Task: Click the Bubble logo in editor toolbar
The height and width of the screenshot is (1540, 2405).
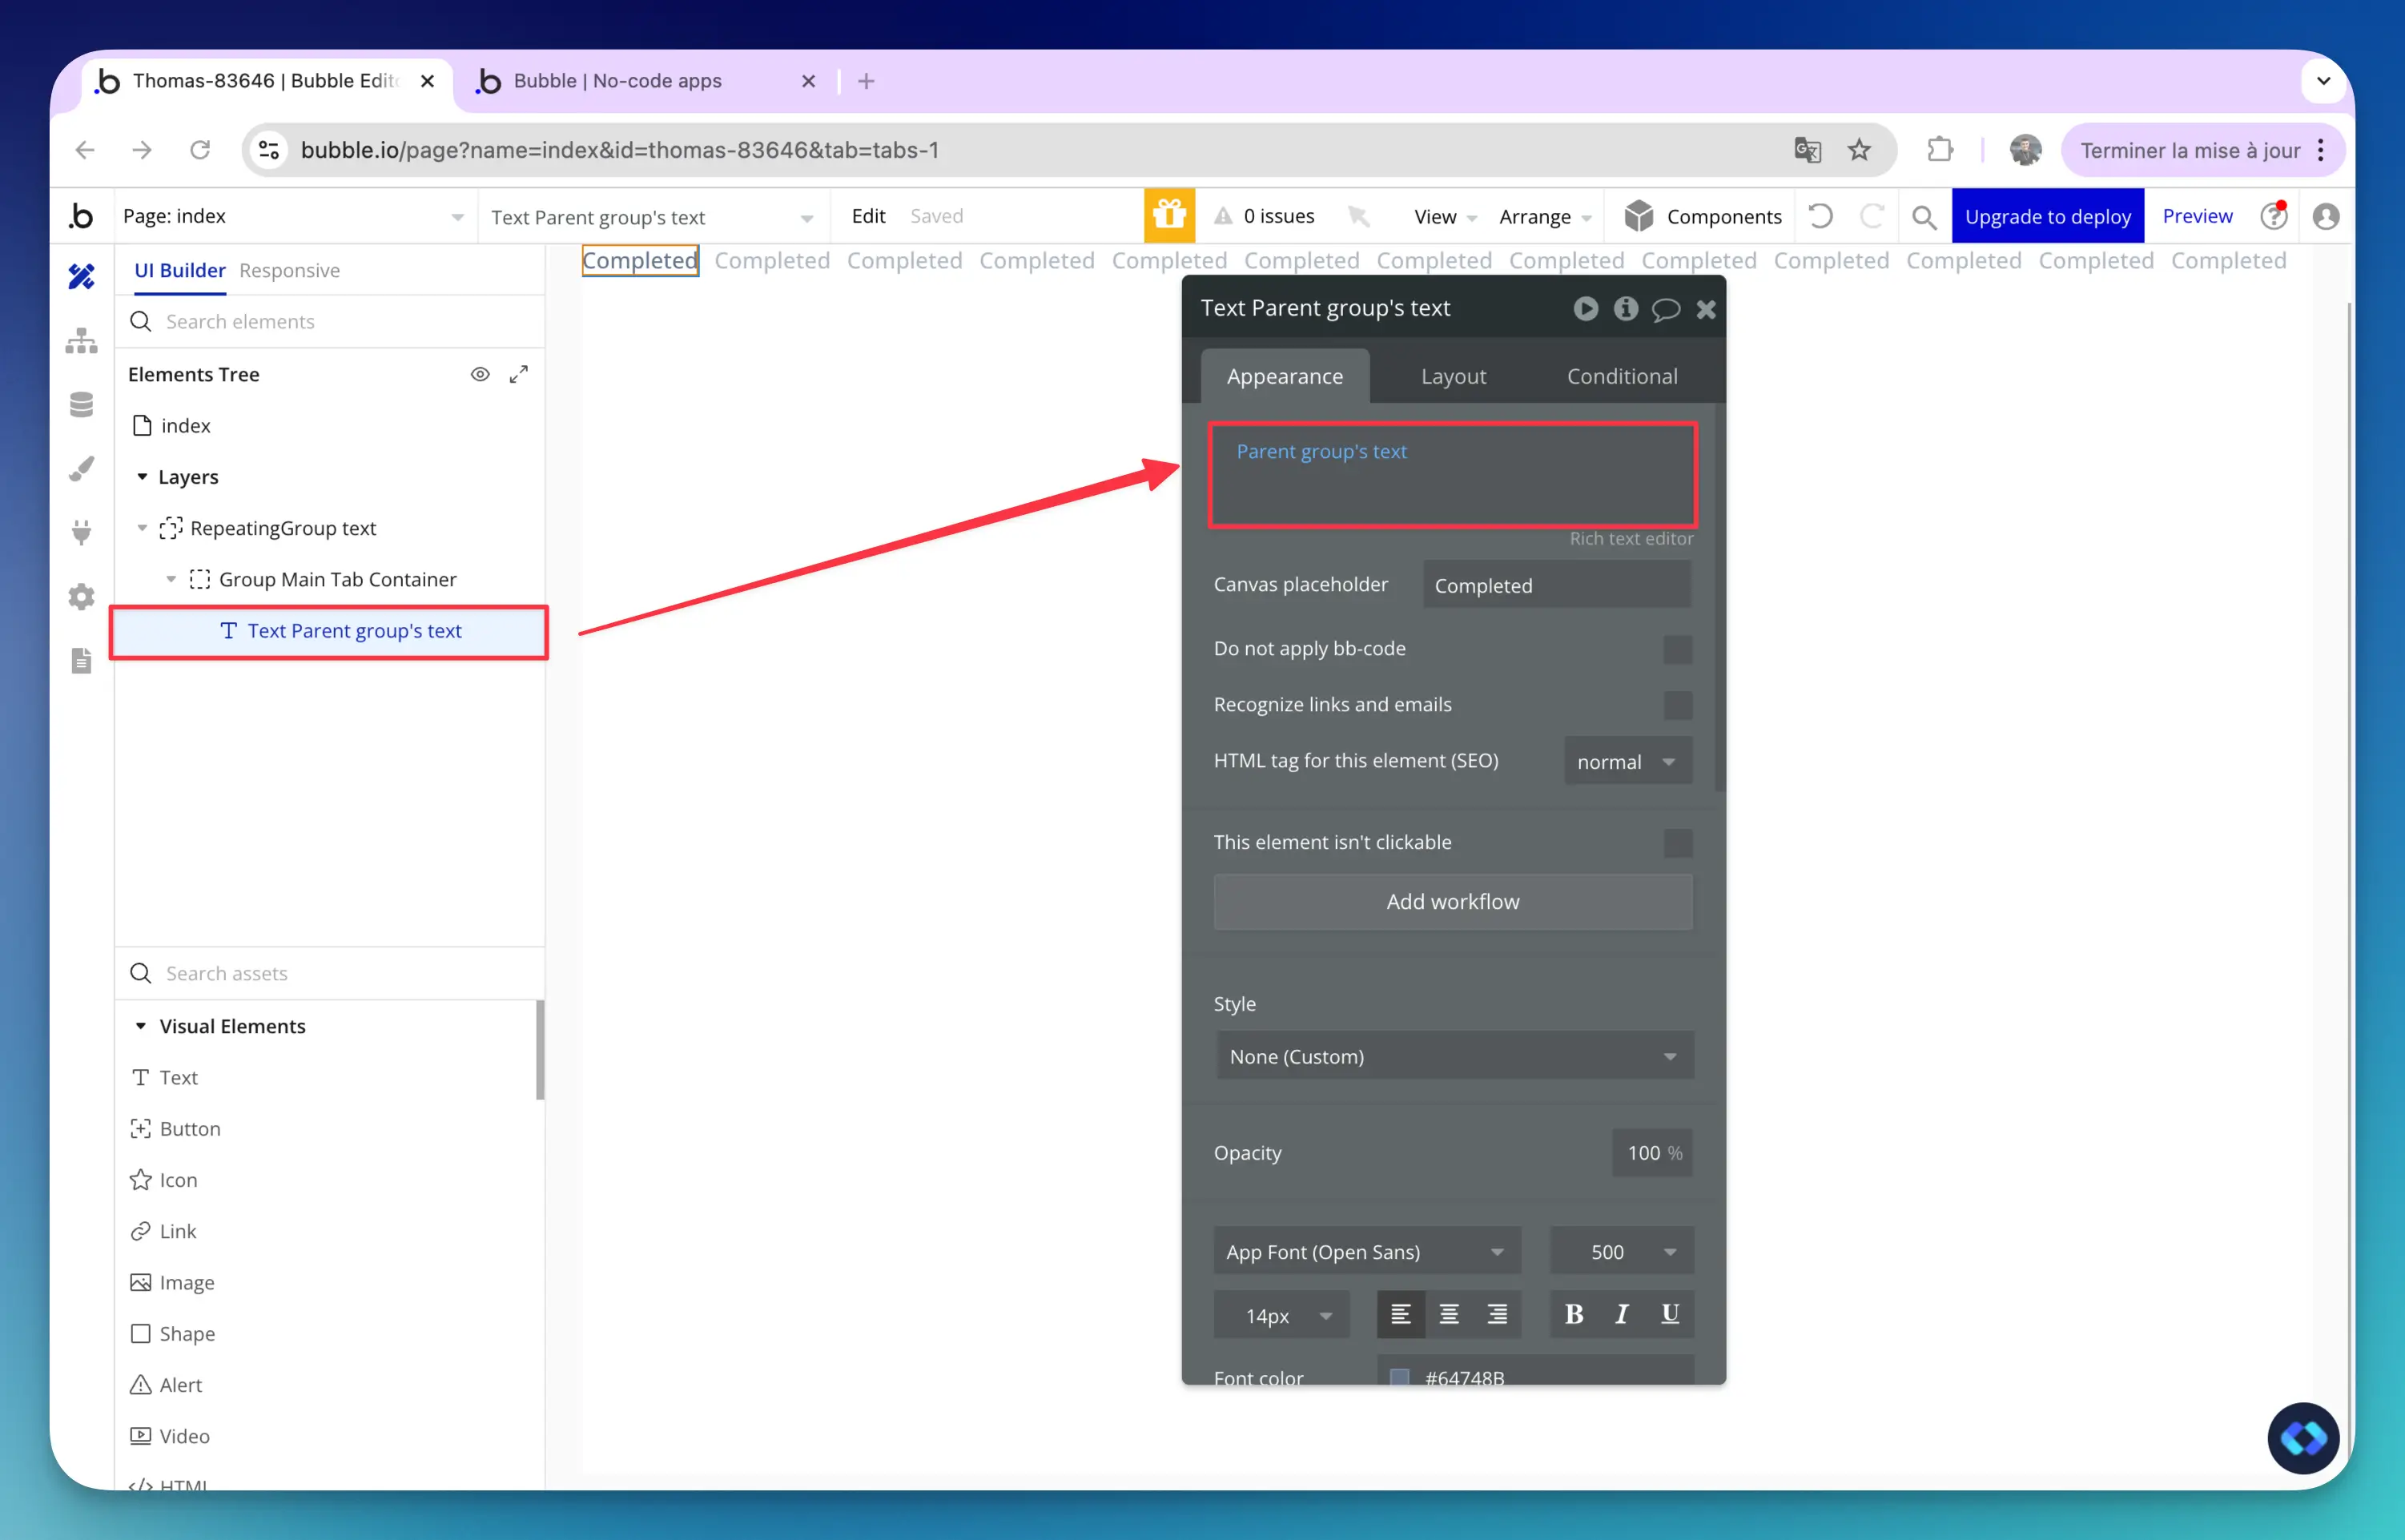Action: pos(81,216)
